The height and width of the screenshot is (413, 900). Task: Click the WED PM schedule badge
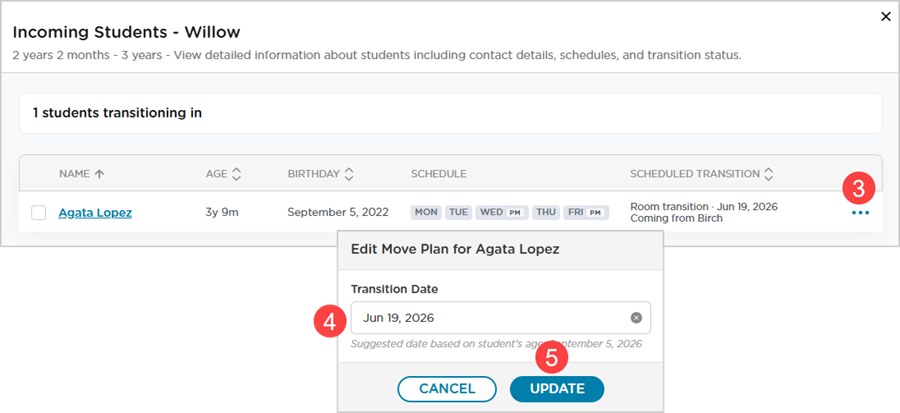pos(502,212)
